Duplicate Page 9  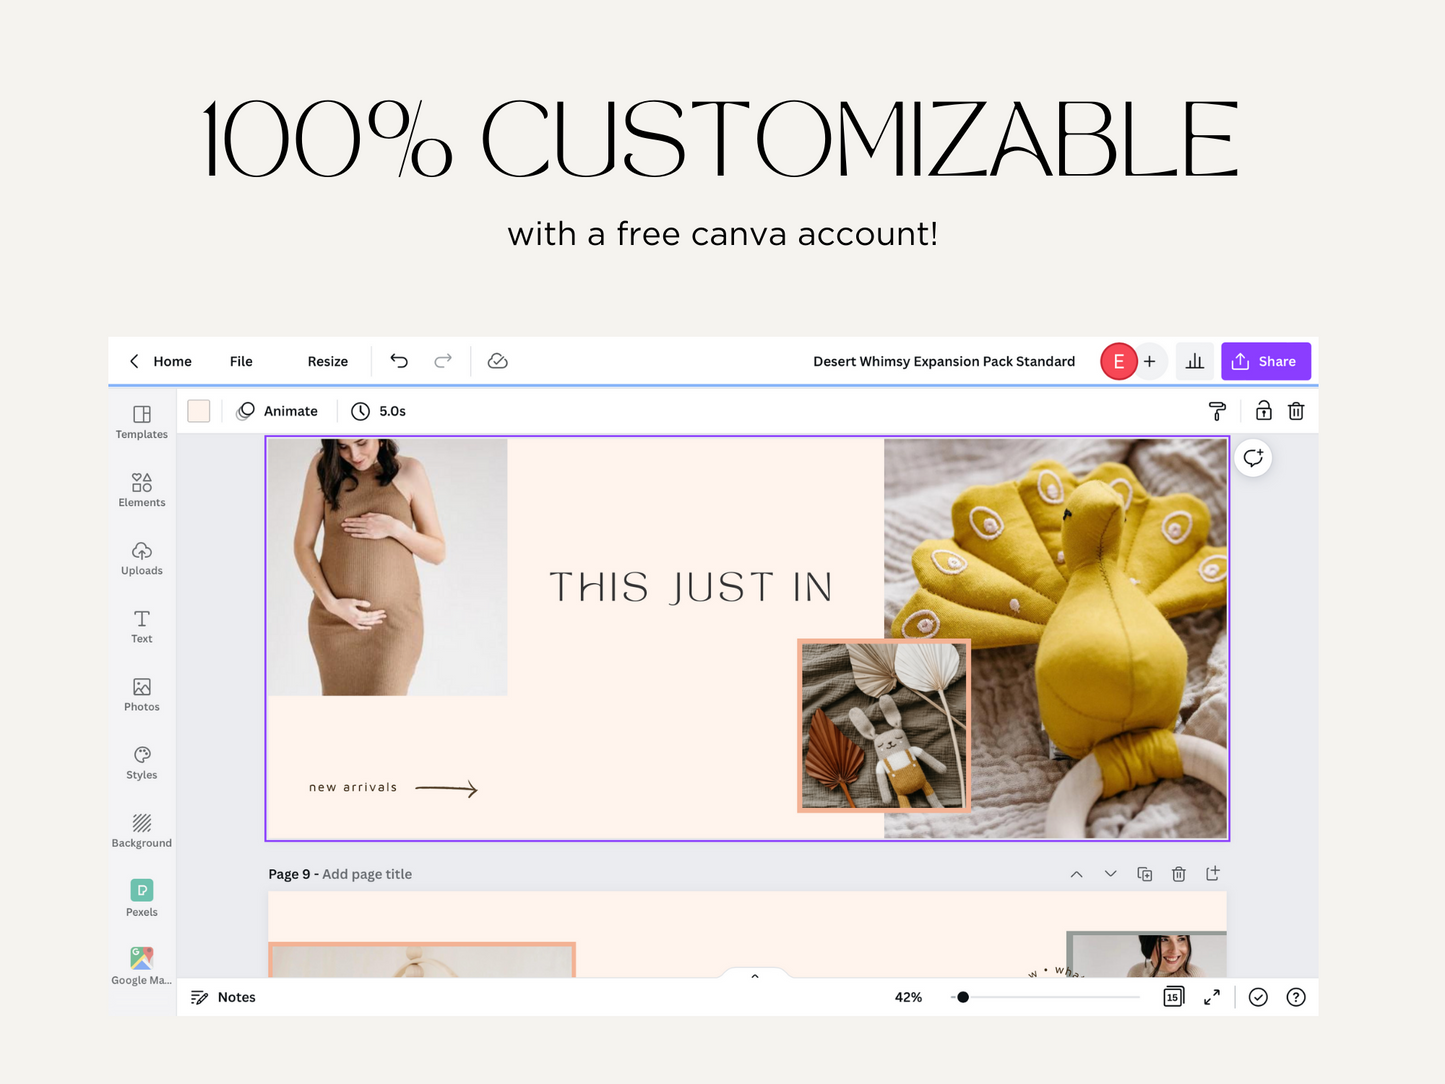(x=1145, y=874)
